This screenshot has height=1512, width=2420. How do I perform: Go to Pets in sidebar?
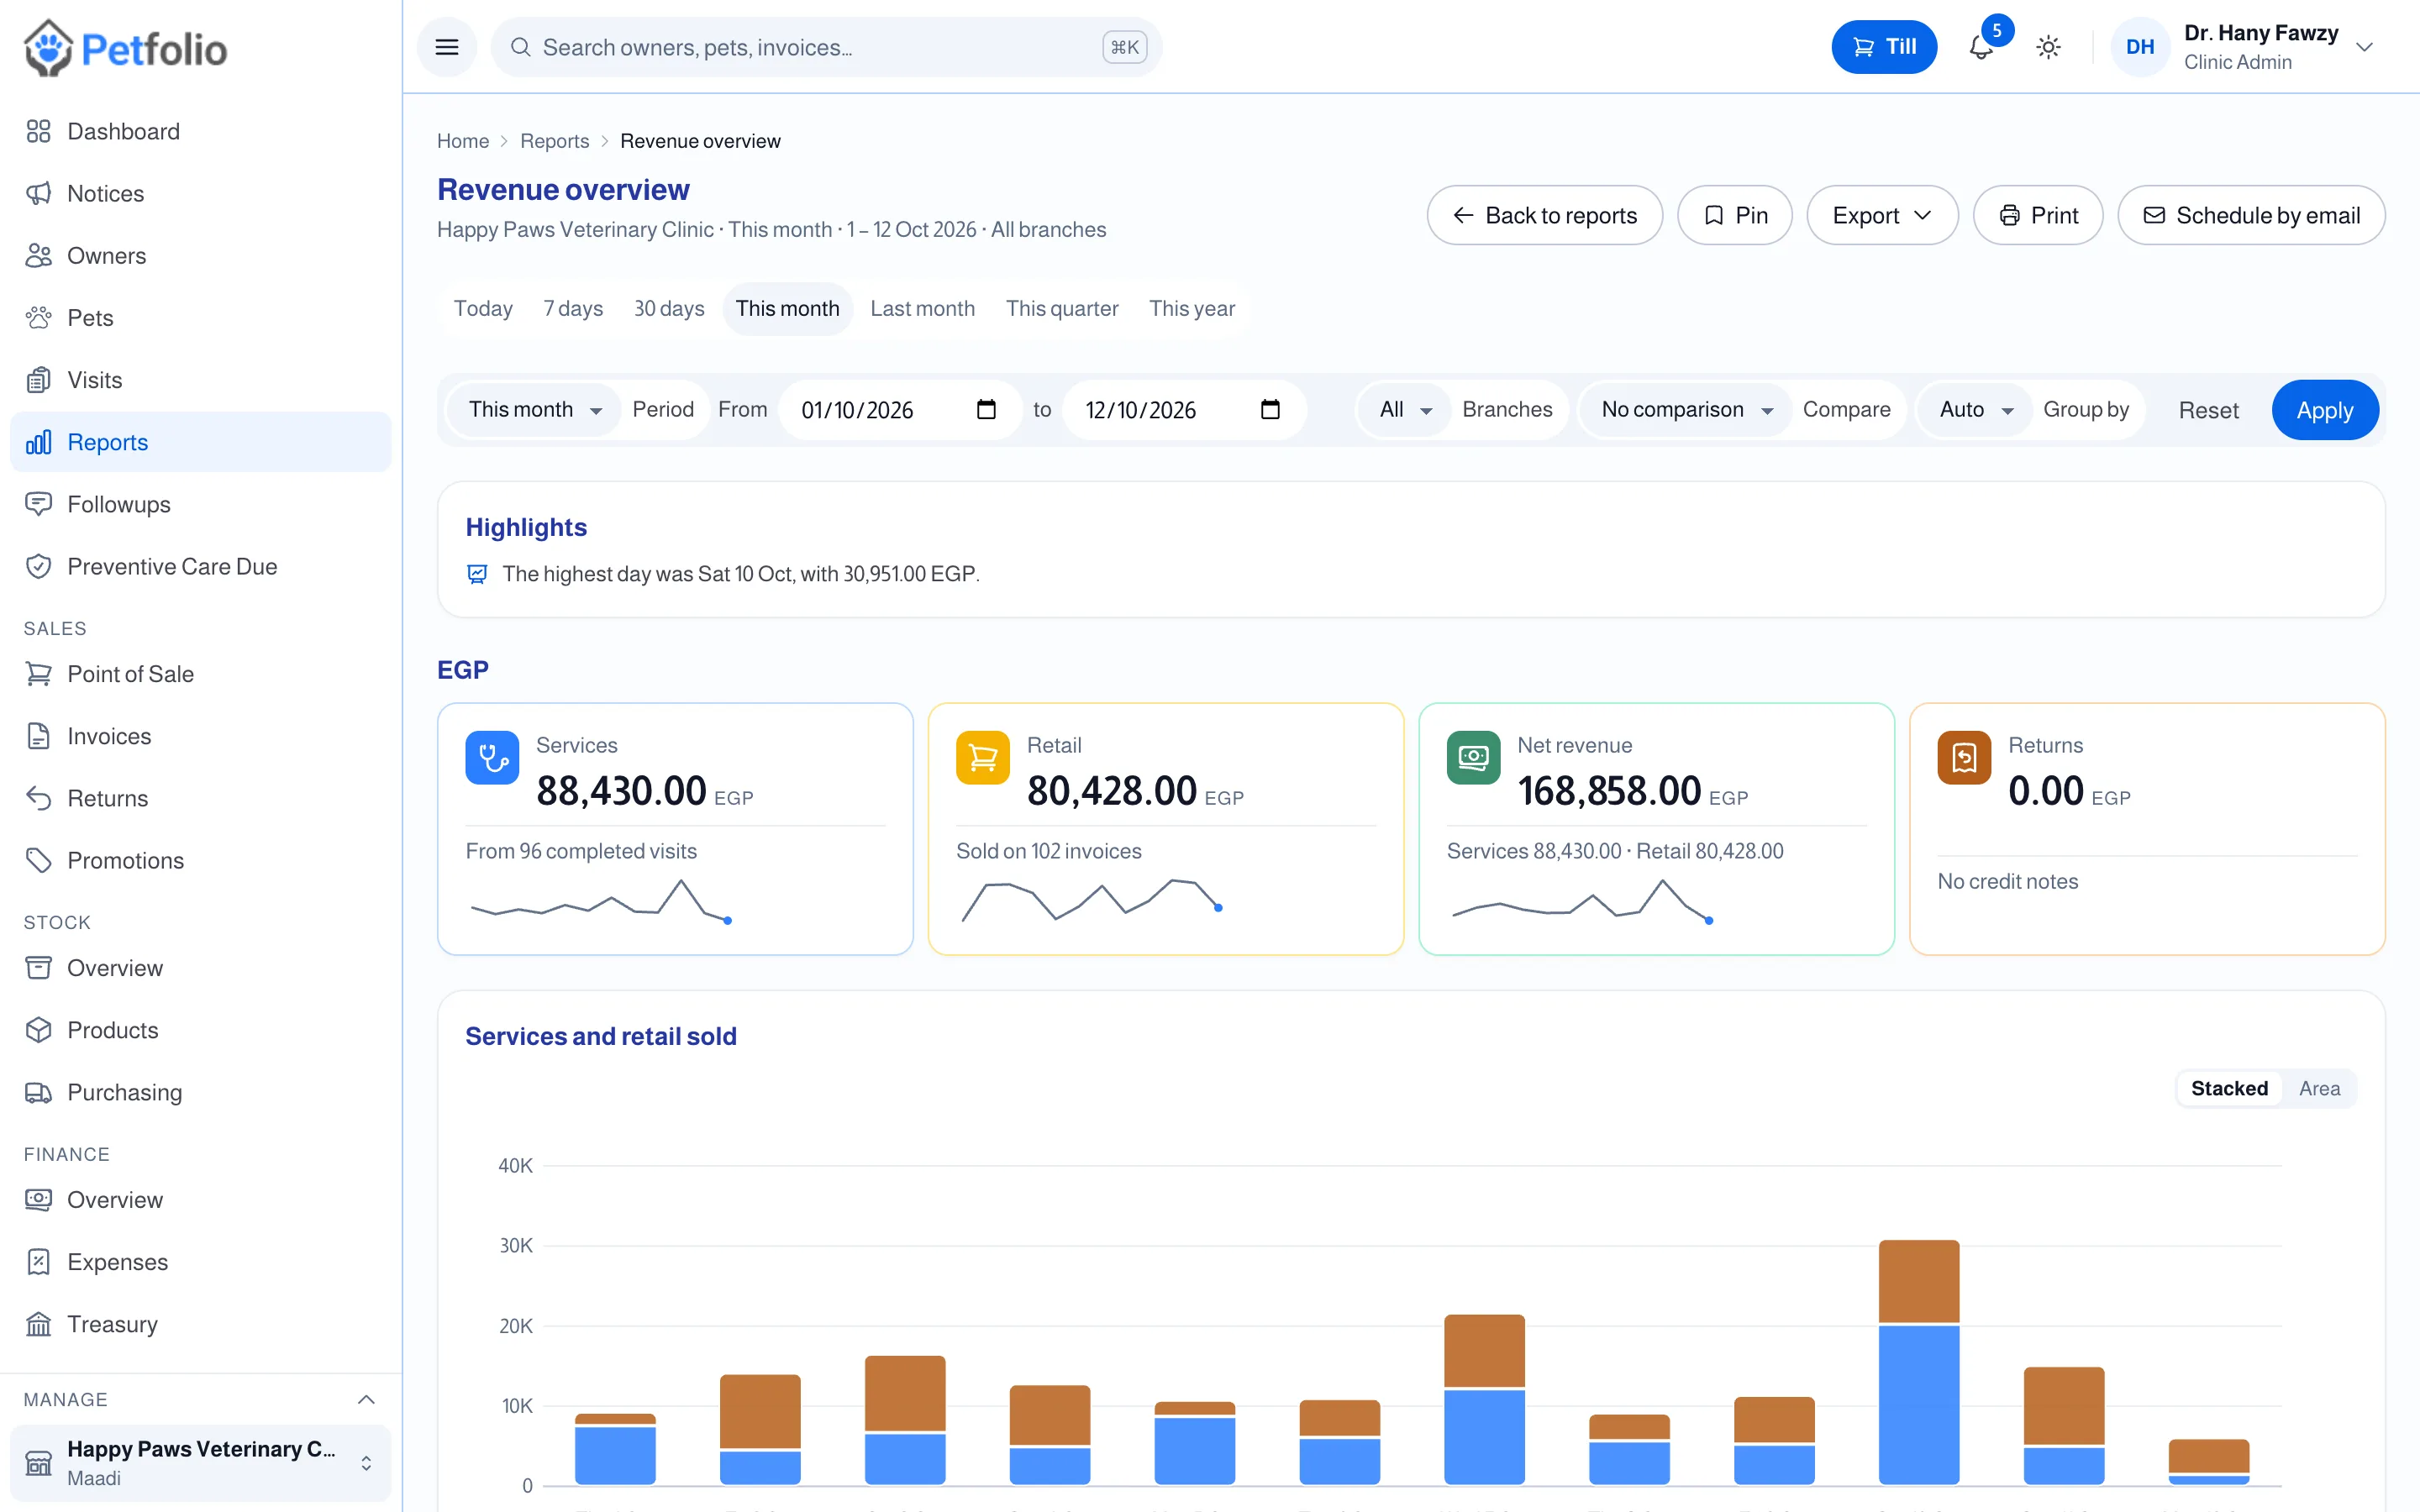click(200, 318)
